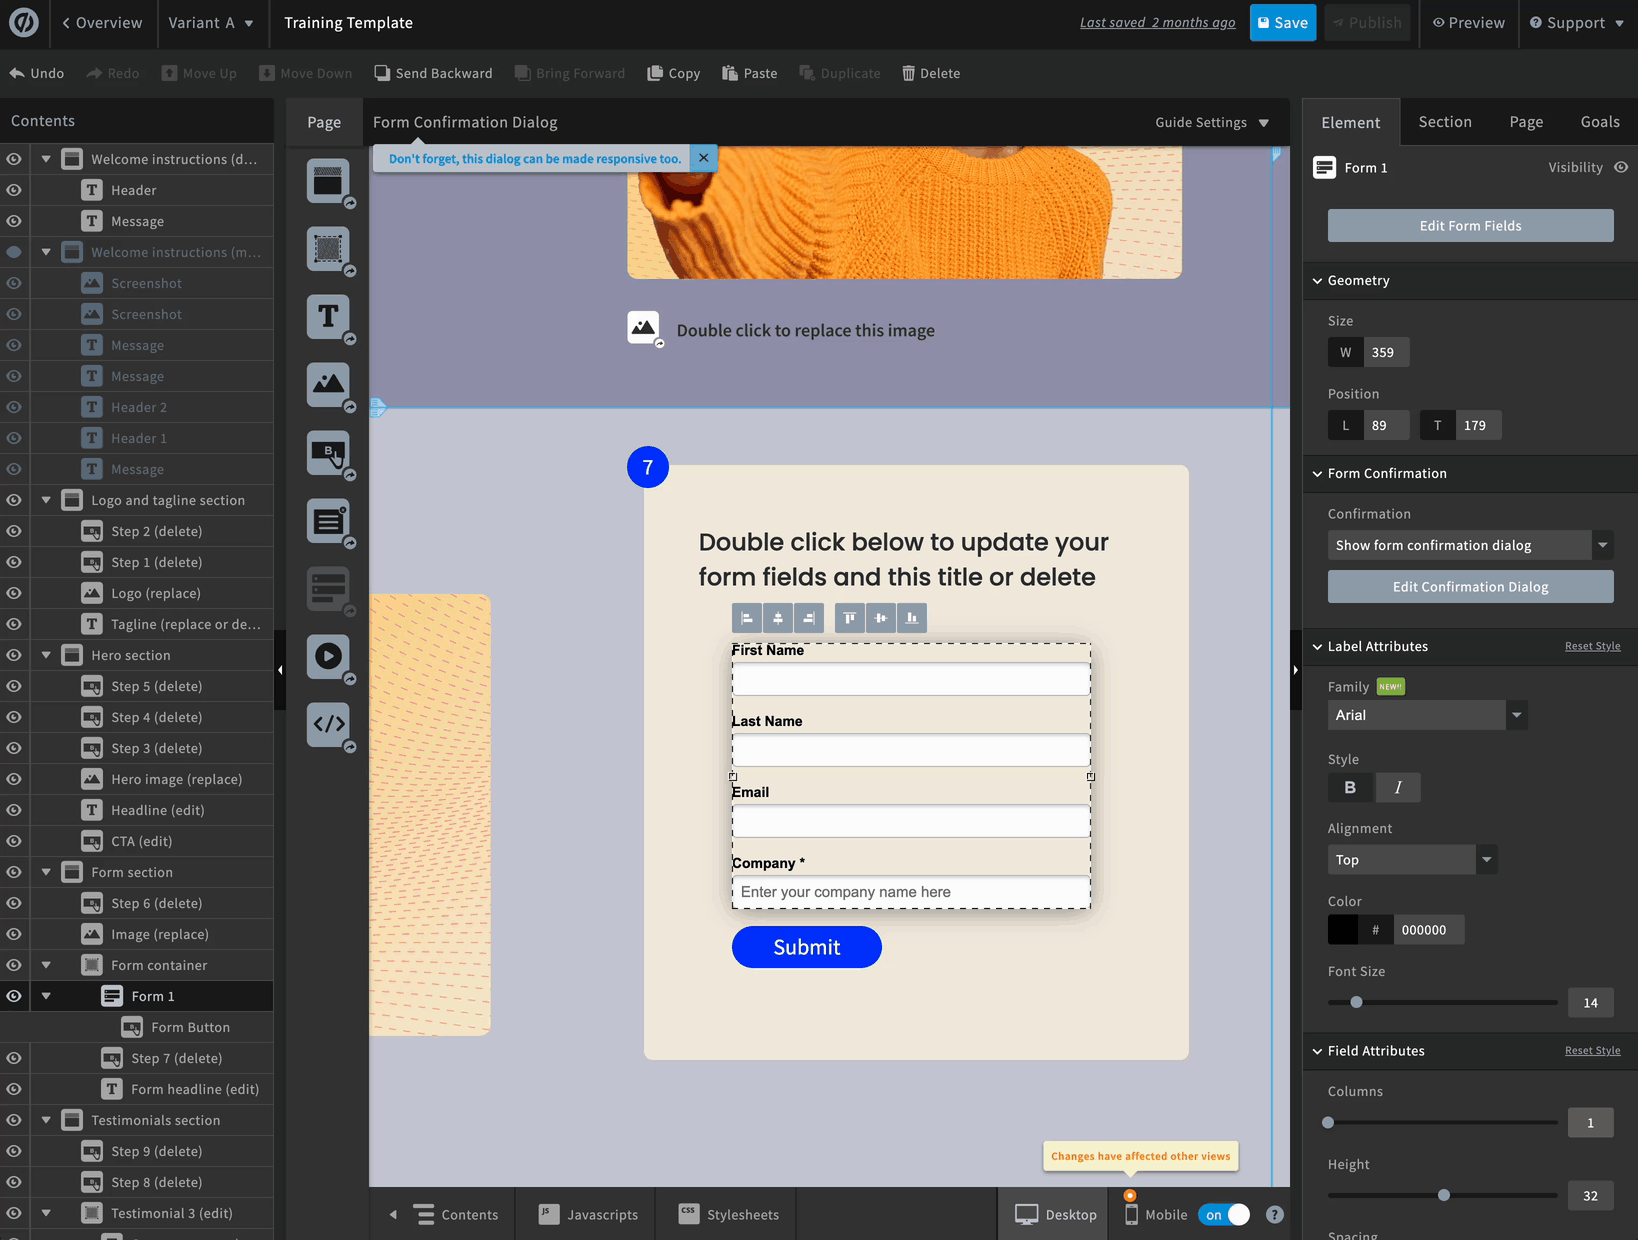Collapse Hero section tree node
This screenshot has width=1638, height=1240.
46,655
